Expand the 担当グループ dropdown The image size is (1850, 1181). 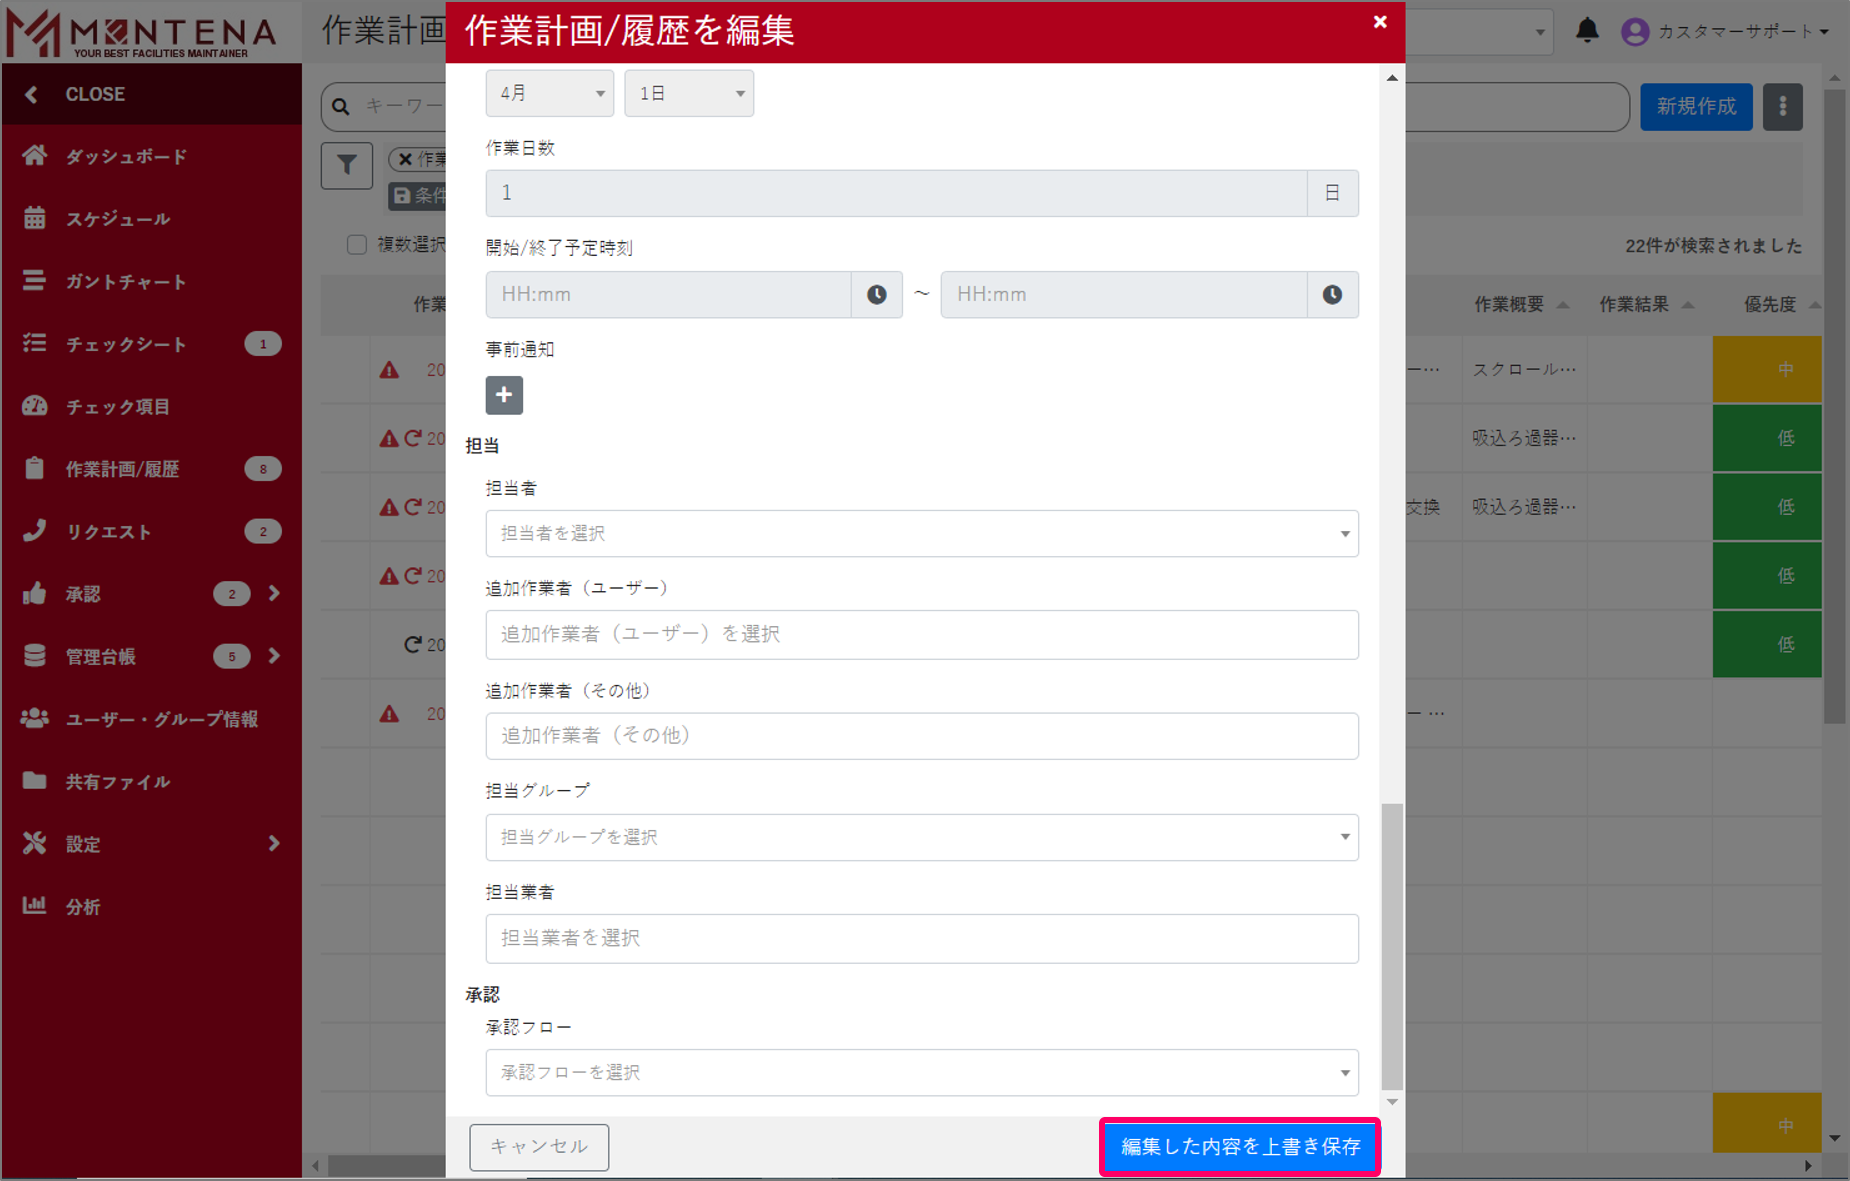point(921,837)
